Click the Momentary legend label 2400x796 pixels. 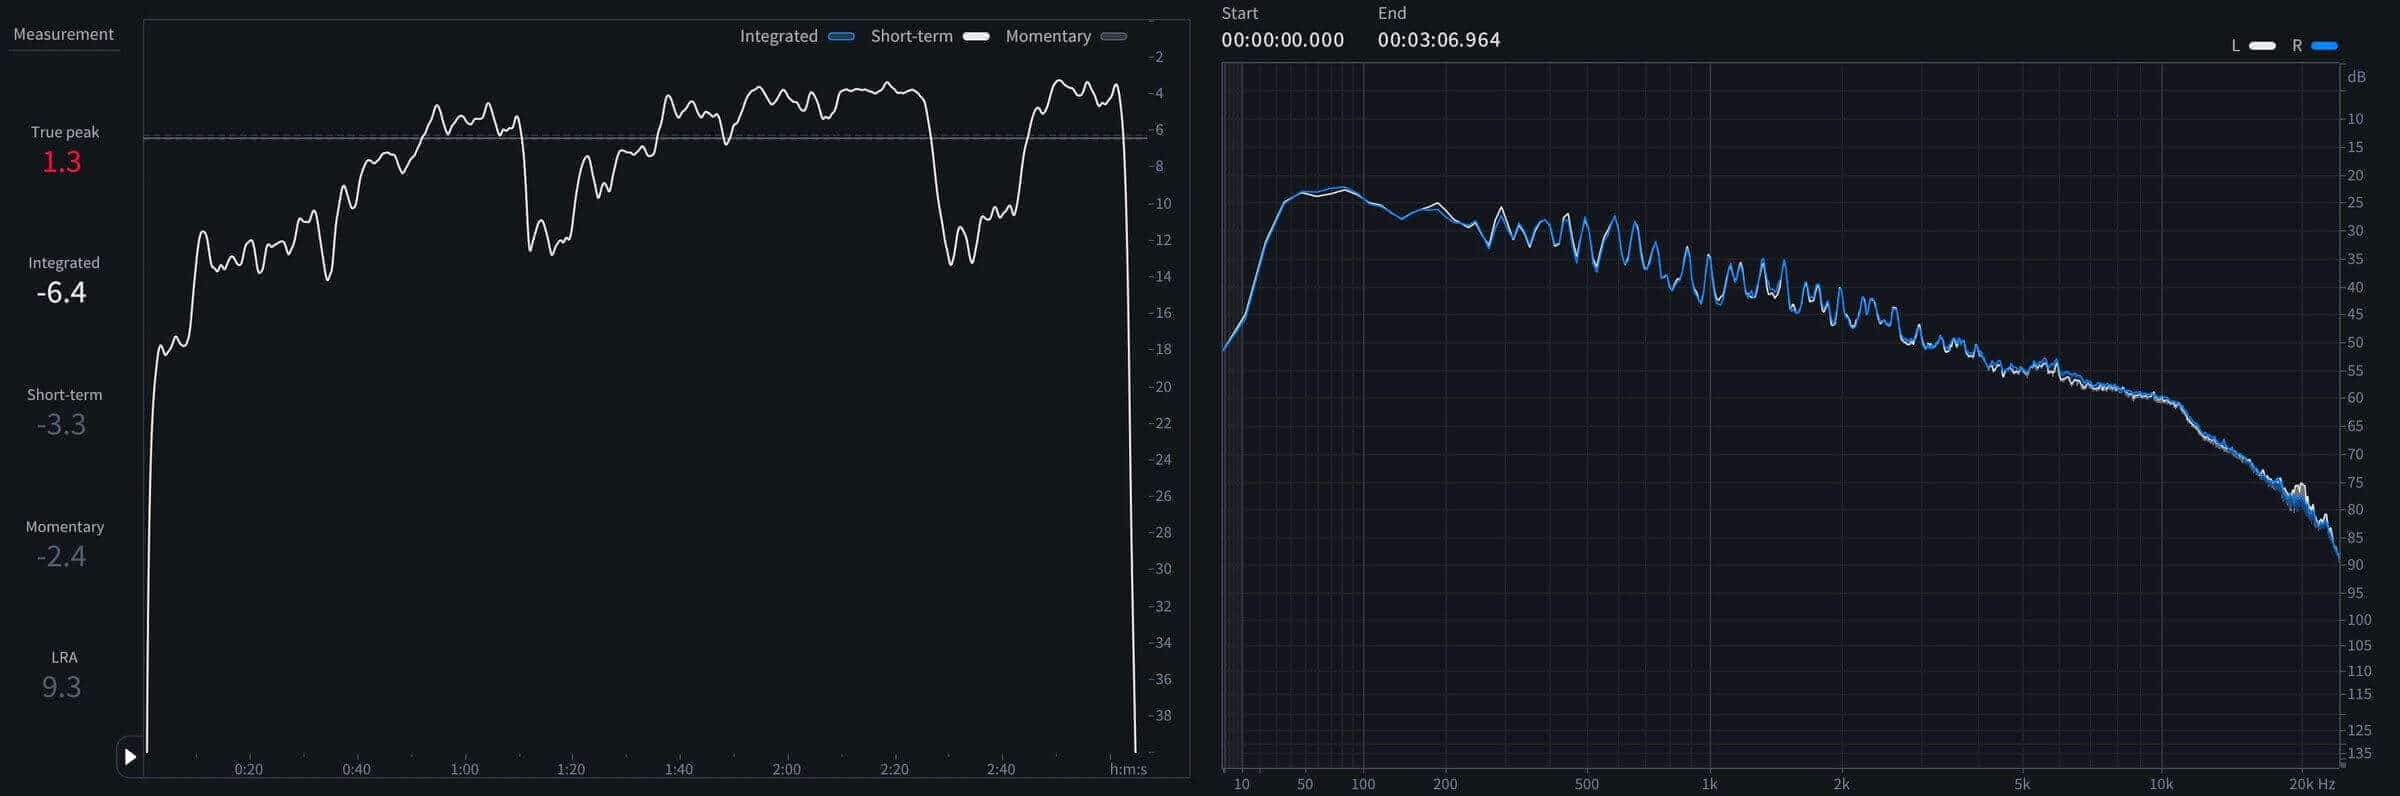1048,36
